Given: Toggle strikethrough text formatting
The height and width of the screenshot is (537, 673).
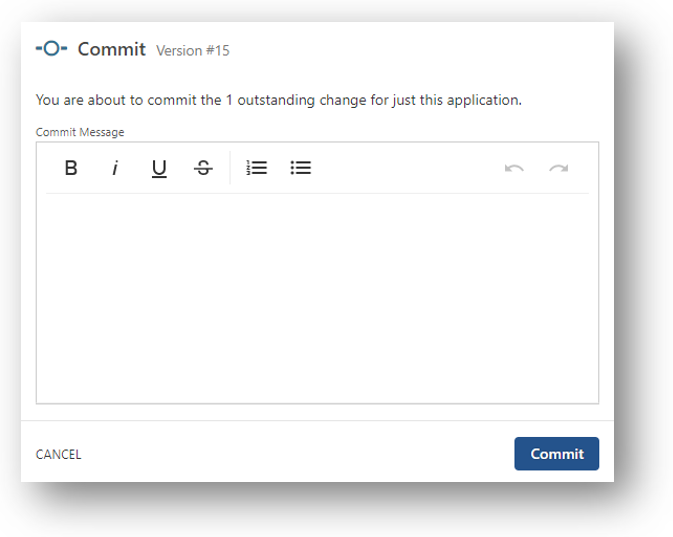Looking at the screenshot, I should [203, 168].
